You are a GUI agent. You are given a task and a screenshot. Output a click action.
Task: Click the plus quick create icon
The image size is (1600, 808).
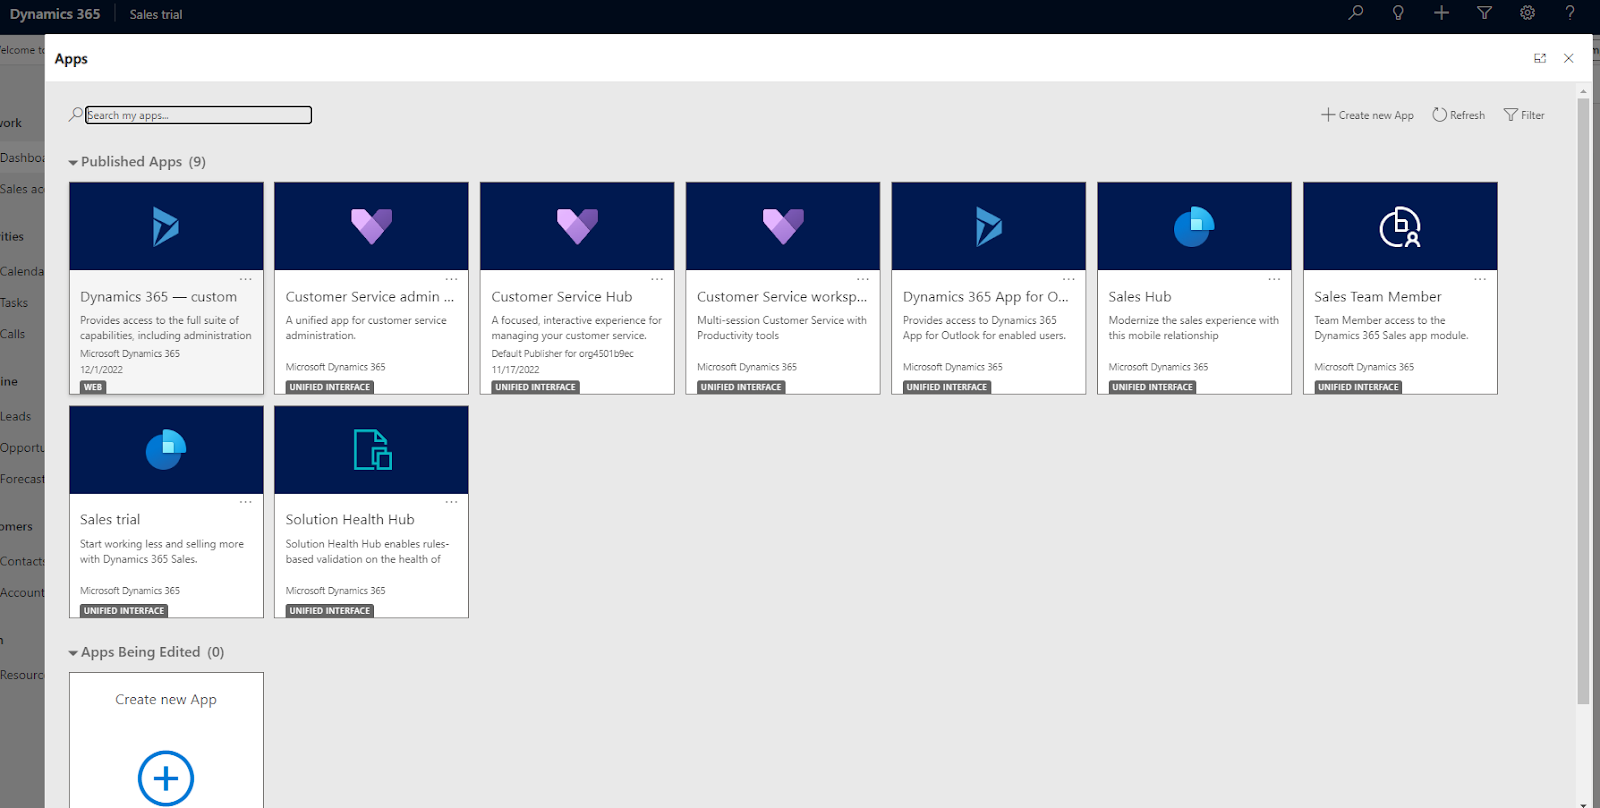1441,13
